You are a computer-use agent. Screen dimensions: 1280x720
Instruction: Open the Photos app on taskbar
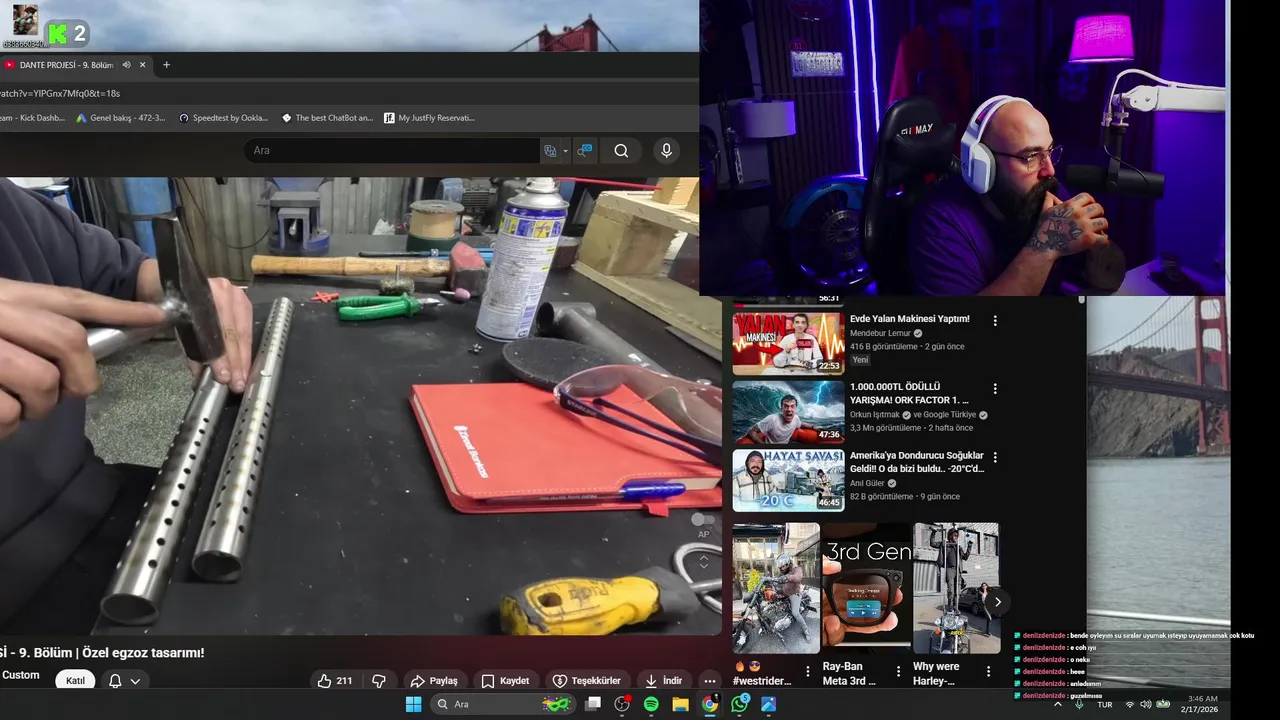point(768,704)
